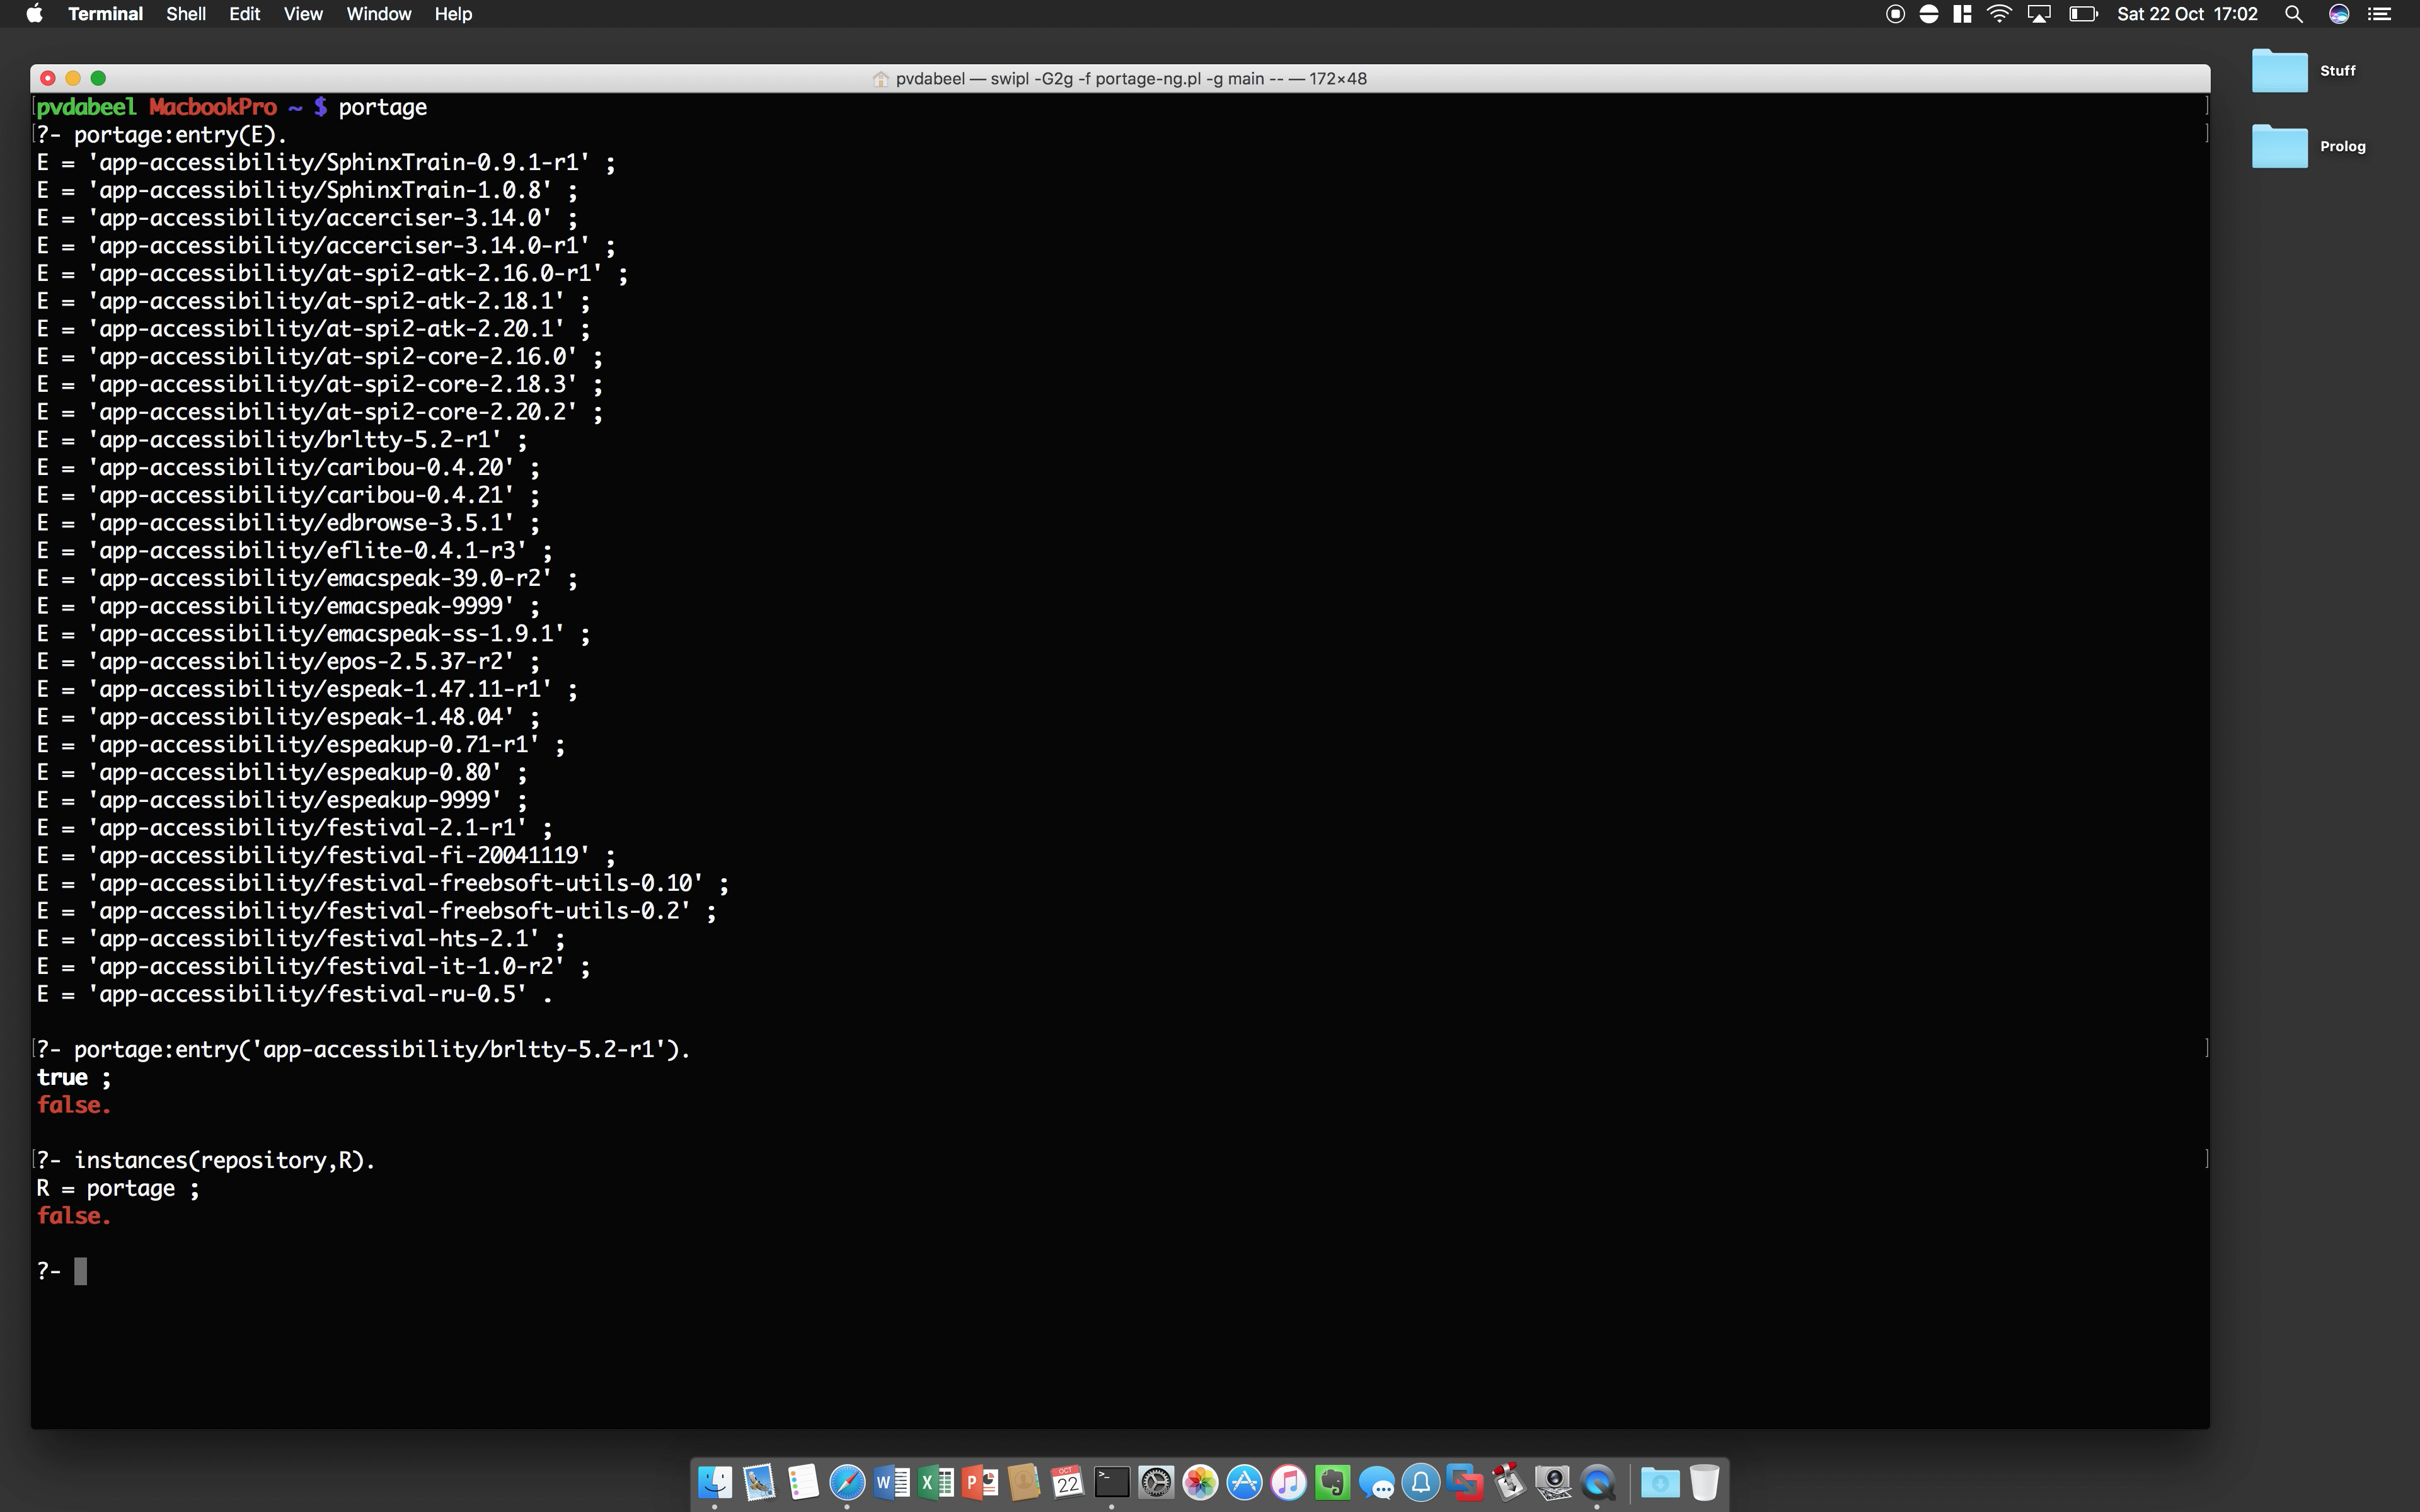Click the Wi-Fi status icon
The image size is (2420, 1512).
point(1999,14)
